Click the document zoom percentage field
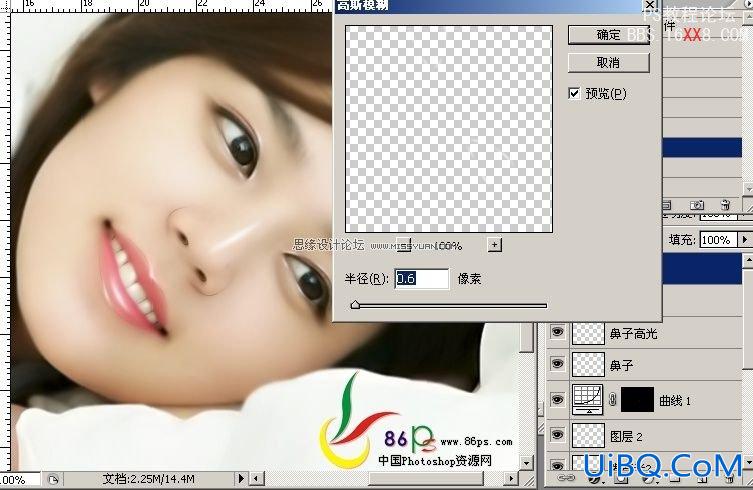The width and height of the screenshot is (753, 490). (x=19, y=479)
